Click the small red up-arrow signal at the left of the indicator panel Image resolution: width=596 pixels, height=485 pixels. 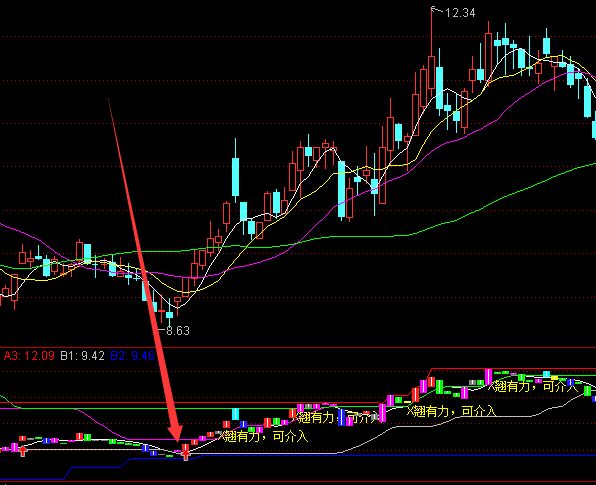[23, 452]
